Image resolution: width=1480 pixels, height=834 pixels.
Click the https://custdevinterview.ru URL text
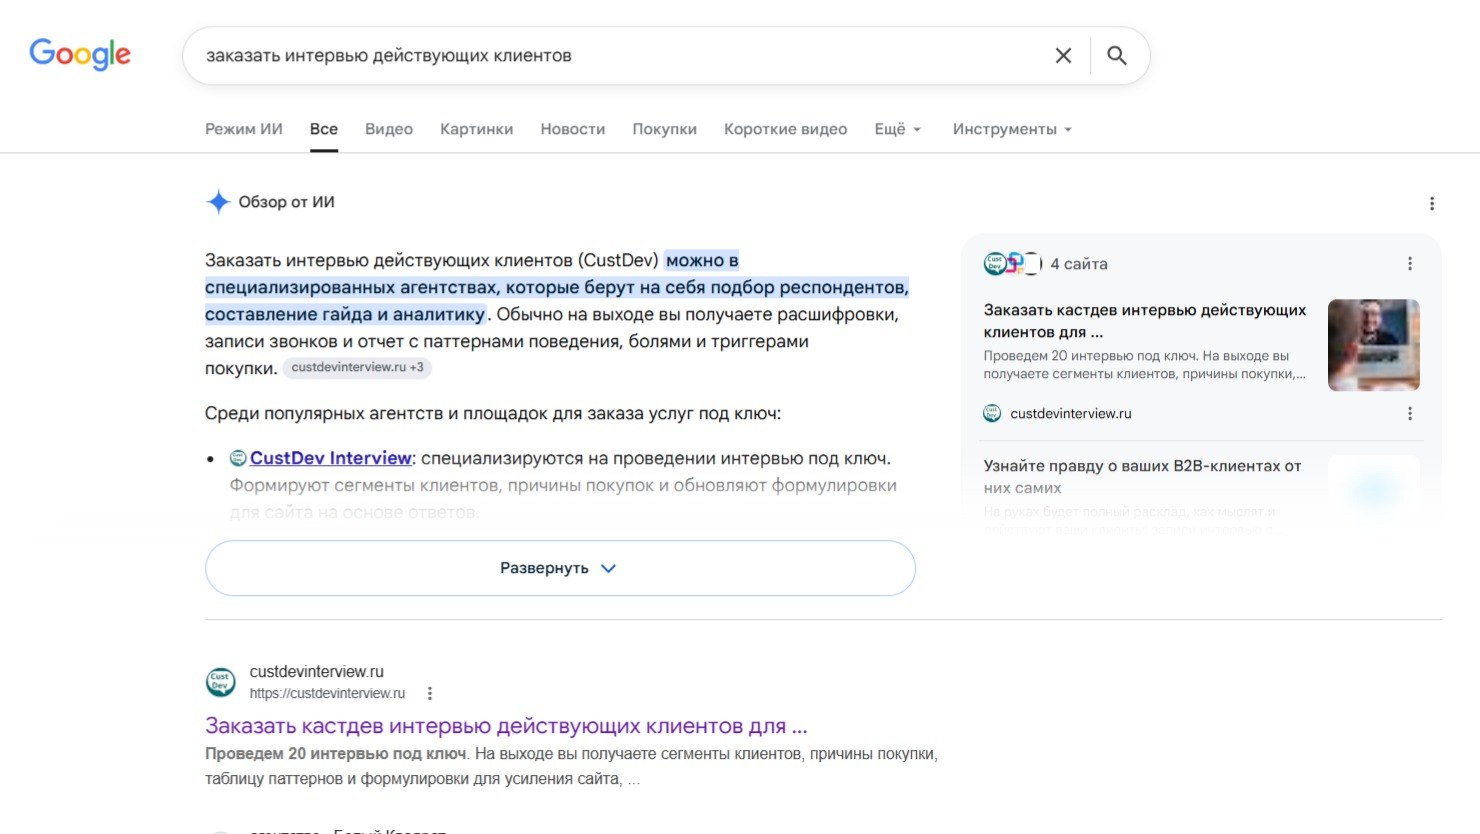(327, 694)
